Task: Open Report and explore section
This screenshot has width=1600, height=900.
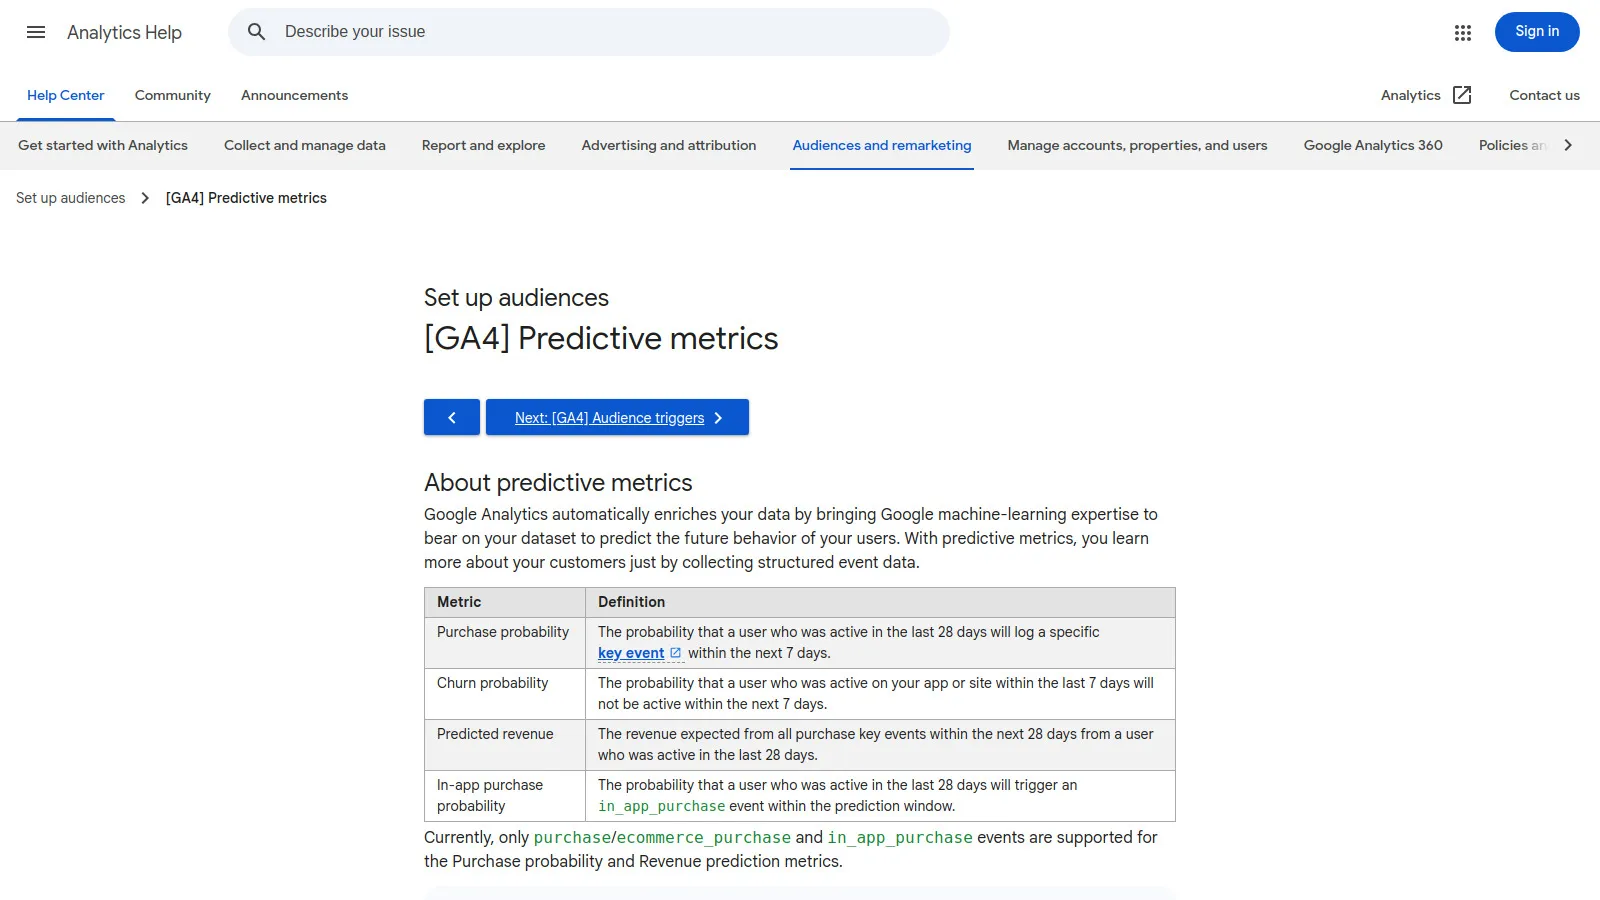Action: 483,145
